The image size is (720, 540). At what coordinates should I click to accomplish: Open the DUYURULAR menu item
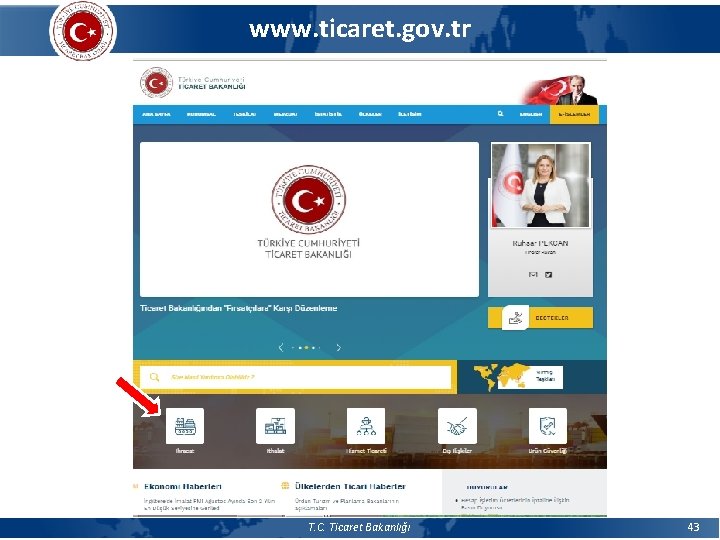point(370,114)
